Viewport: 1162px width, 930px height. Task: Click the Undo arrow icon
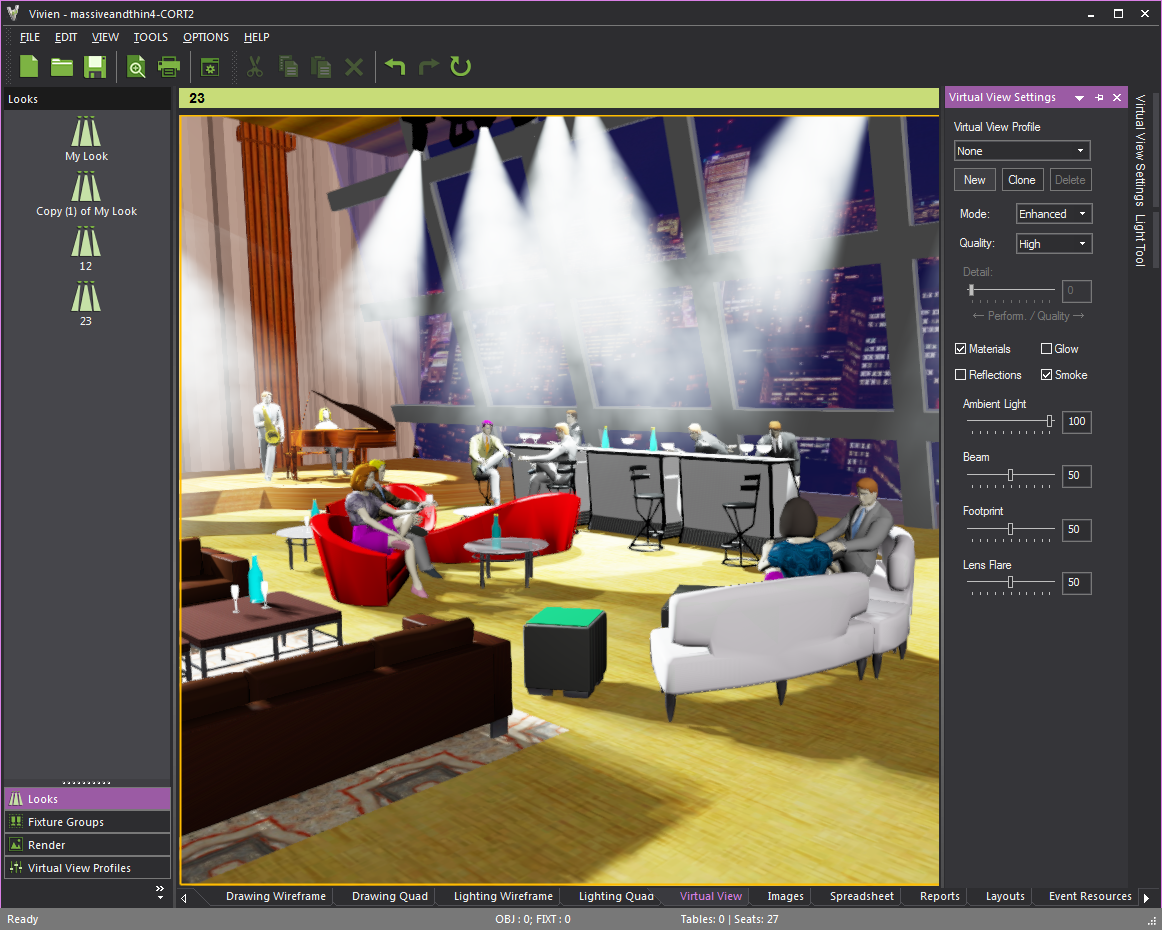pyautogui.click(x=396, y=67)
